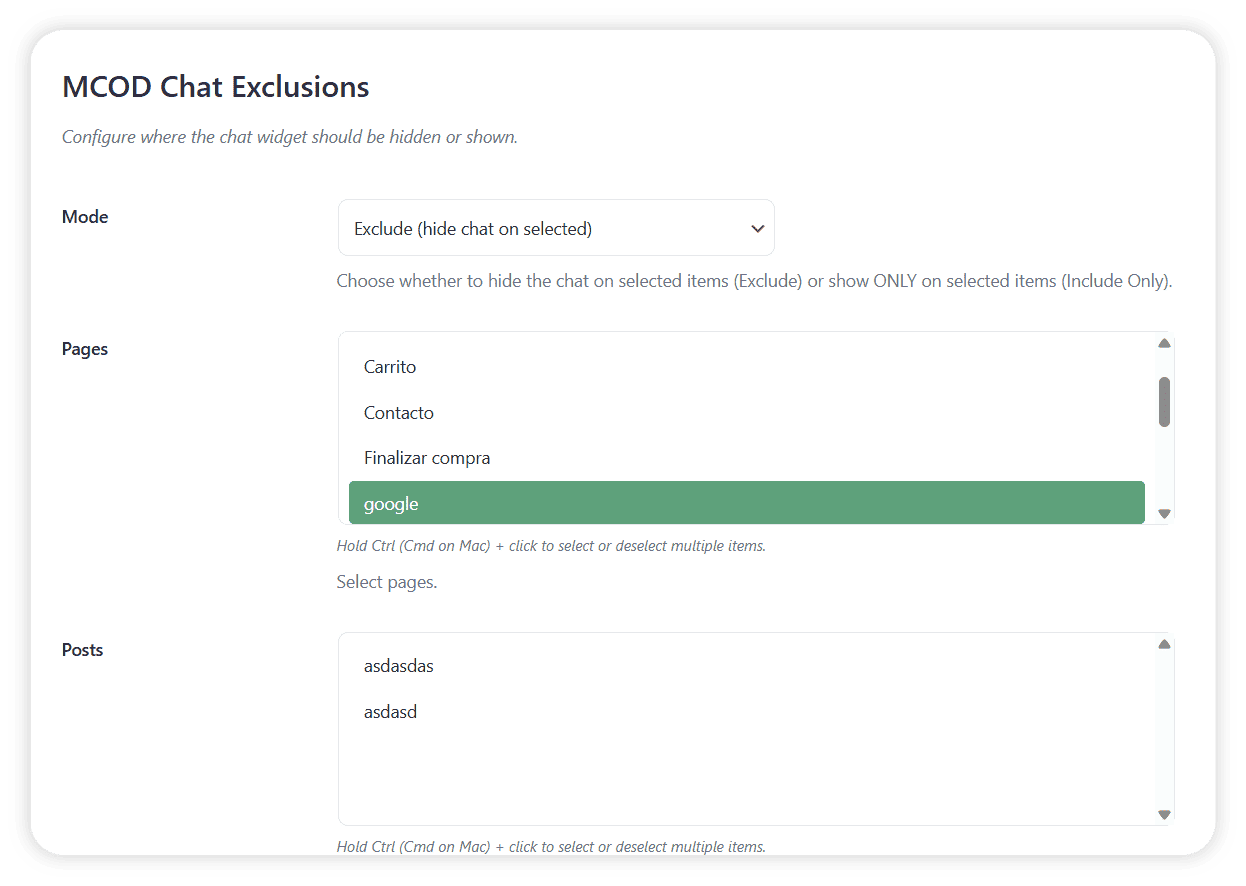The width and height of the screenshot is (1246, 886).
Task: Click the MCOD Chat Exclusions heading
Action: [x=216, y=87]
